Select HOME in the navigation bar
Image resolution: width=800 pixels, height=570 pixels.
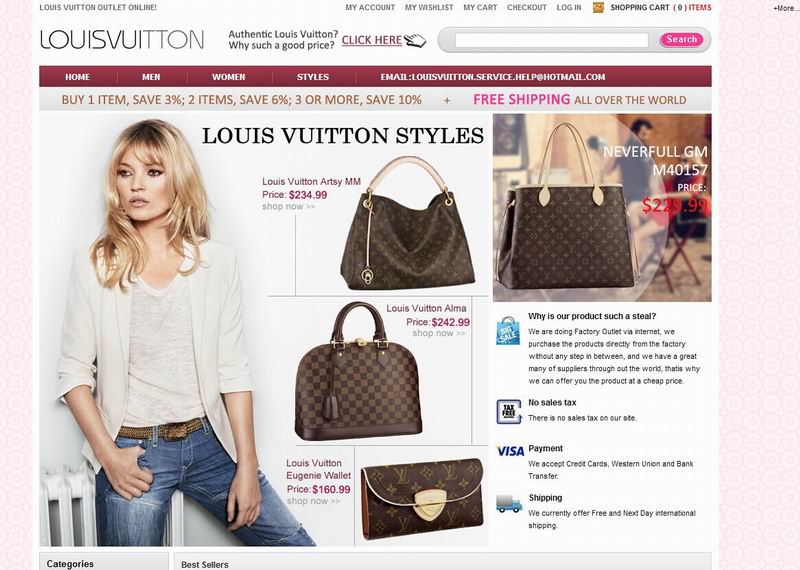tap(78, 77)
